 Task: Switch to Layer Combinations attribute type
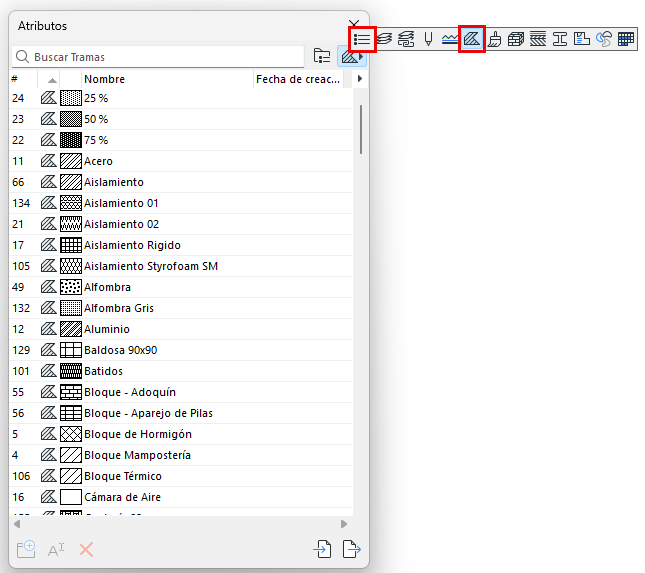[406, 39]
